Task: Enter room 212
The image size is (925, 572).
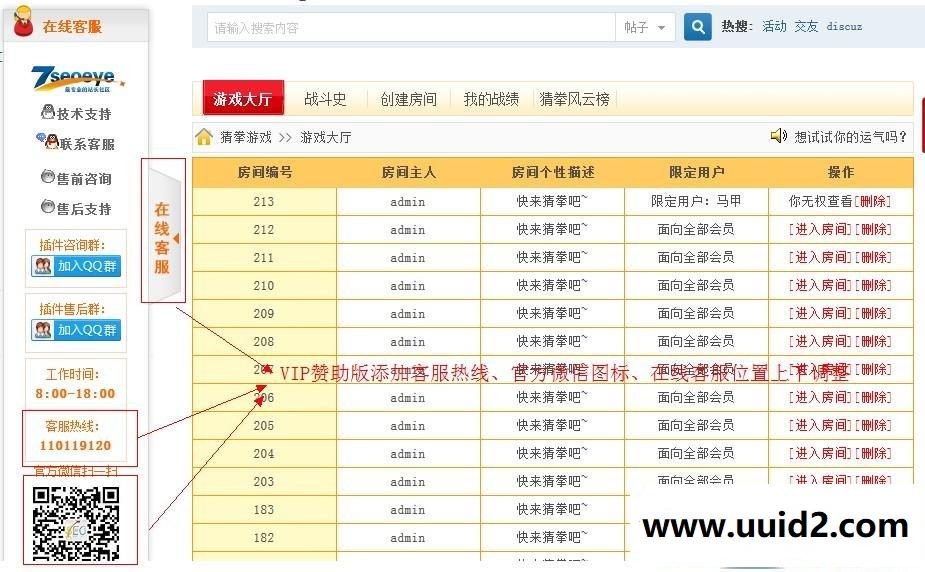Action: (x=820, y=229)
